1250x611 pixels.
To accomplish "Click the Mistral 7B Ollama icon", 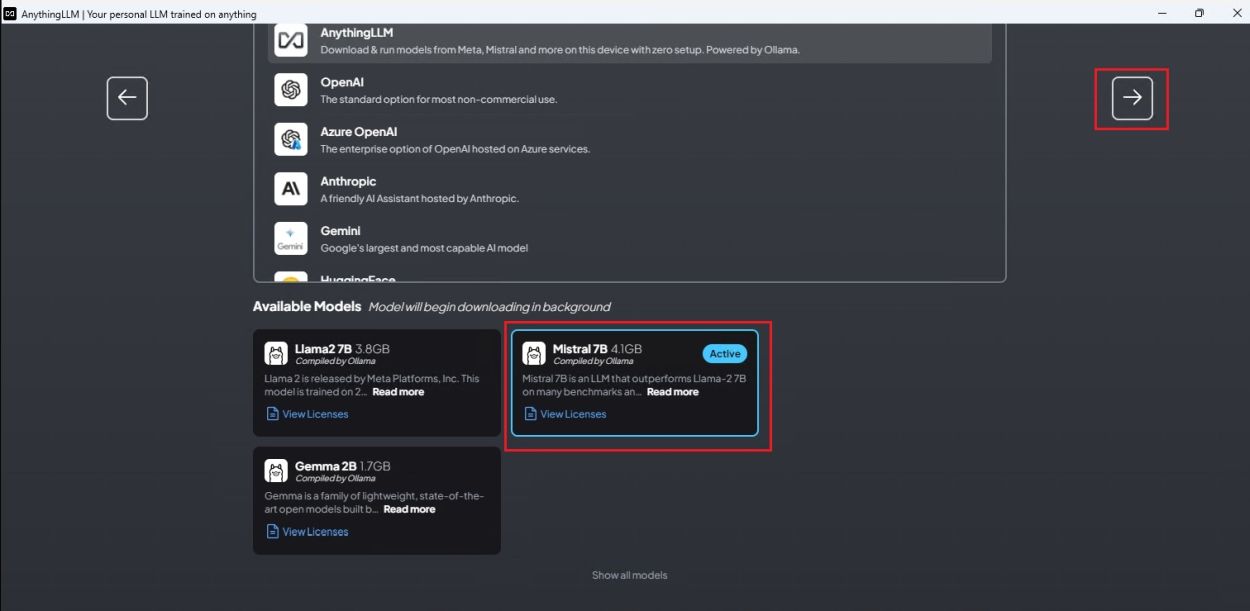I will click(535, 354).
